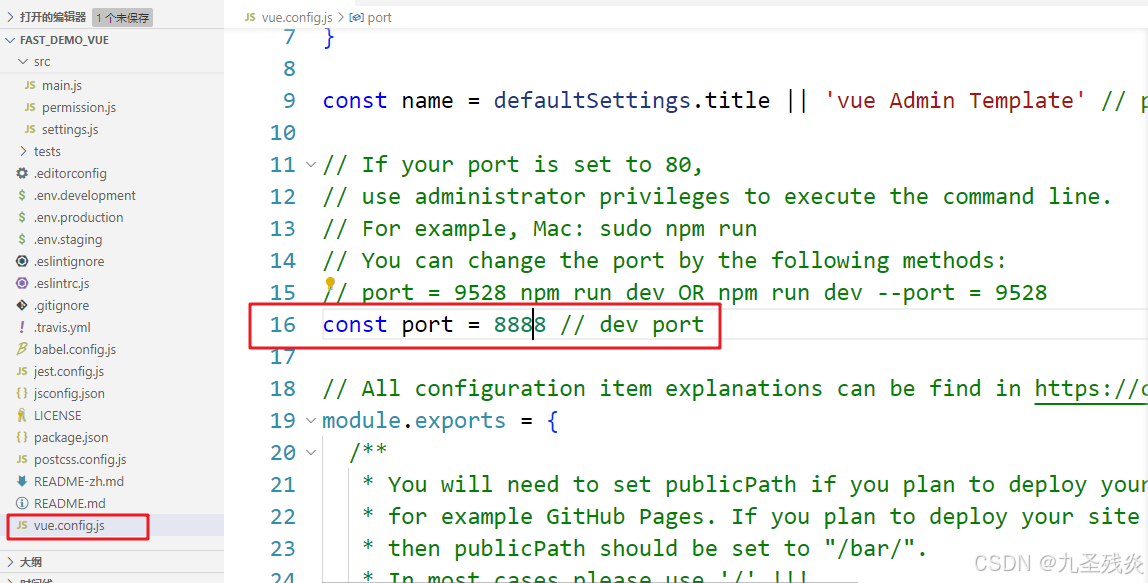Screen dimensions: 1148x583
Task: Open permission.js file
Action: coord(79,107)
